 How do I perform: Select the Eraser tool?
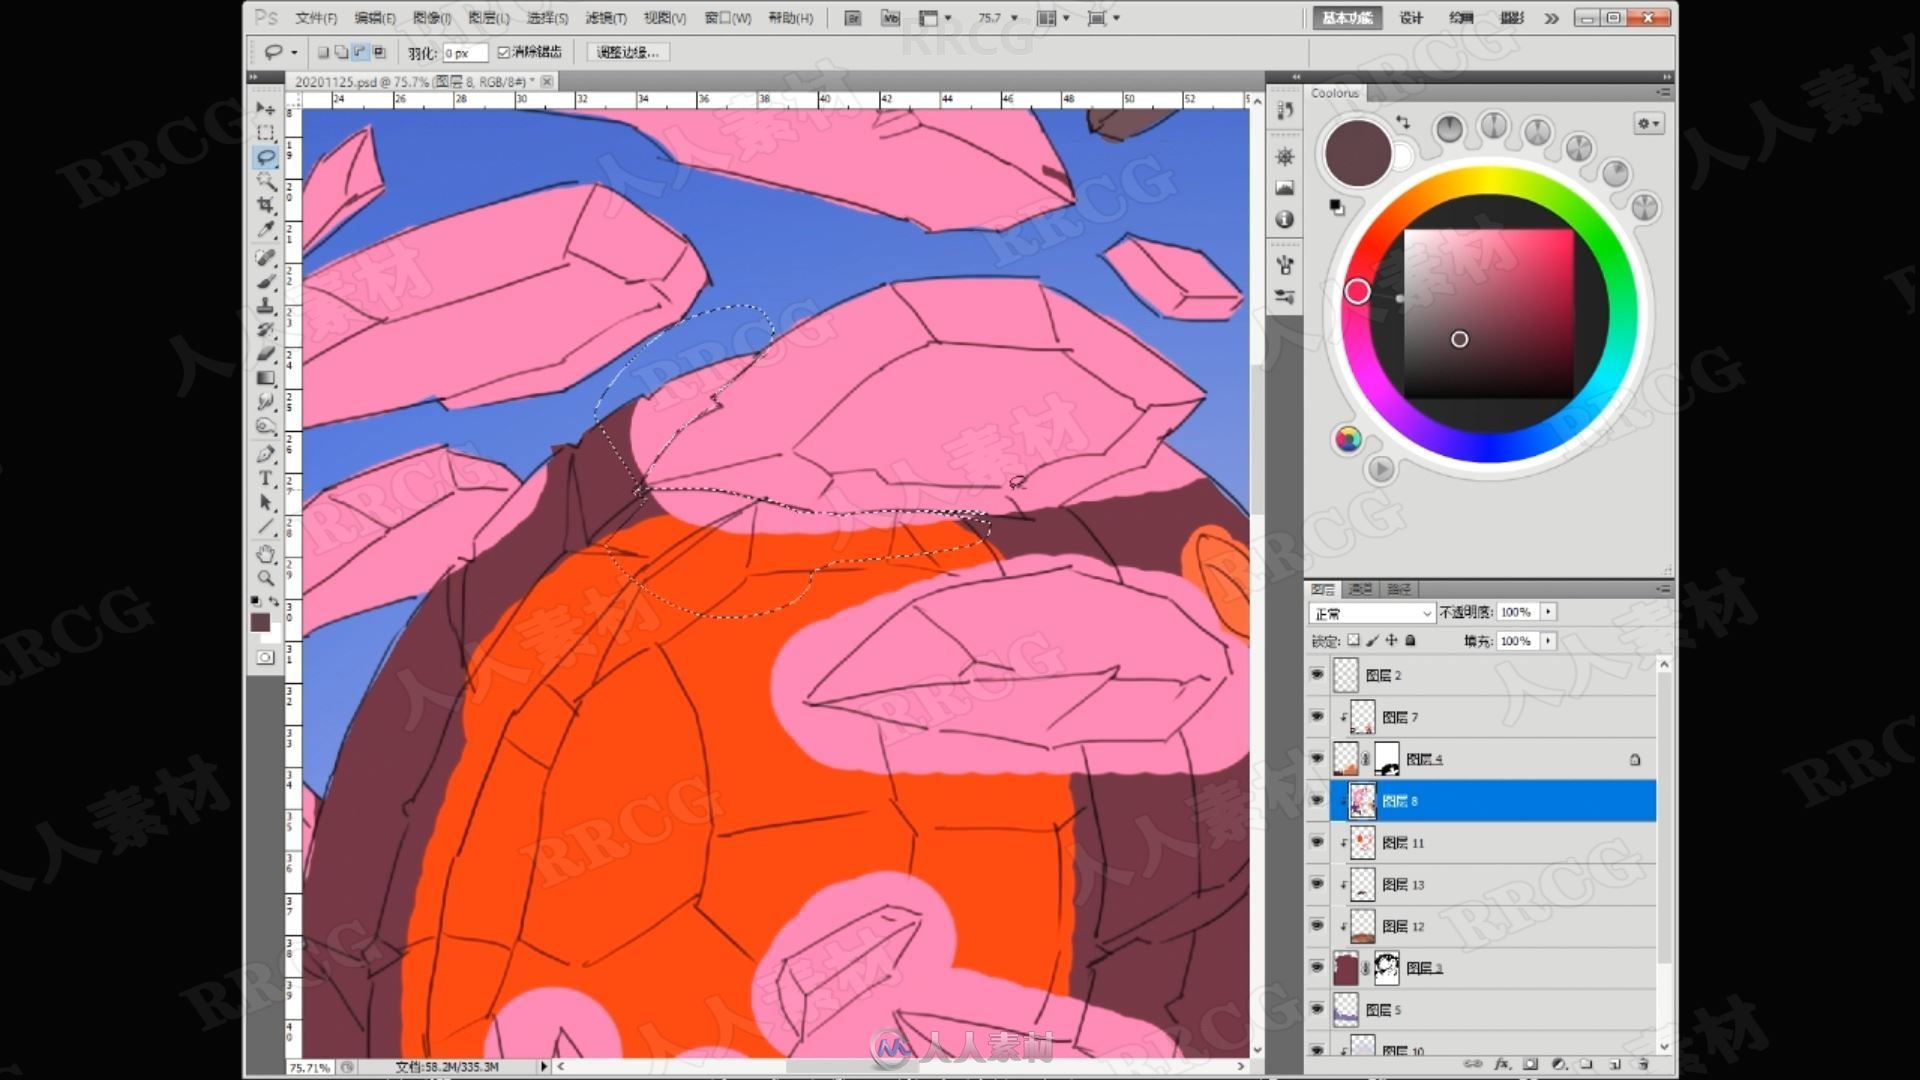click(x=265, y=354)
